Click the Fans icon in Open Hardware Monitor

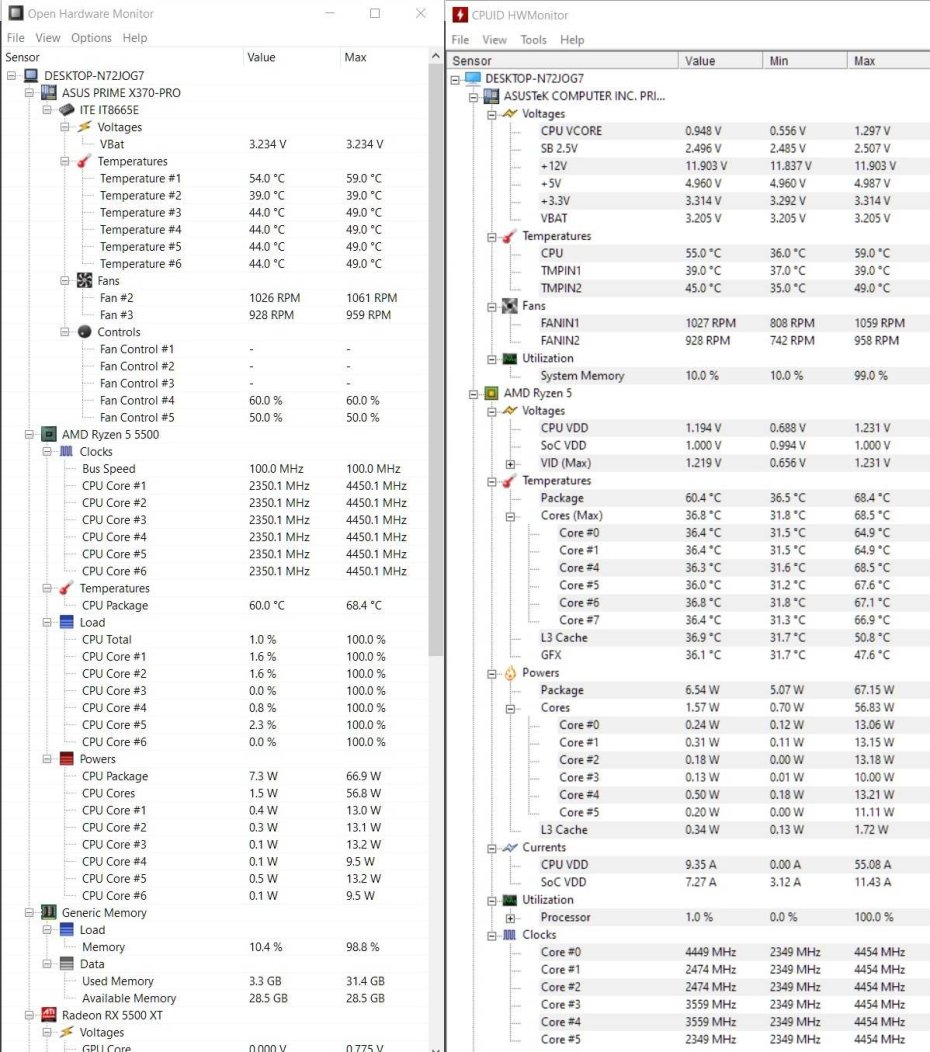84,280
